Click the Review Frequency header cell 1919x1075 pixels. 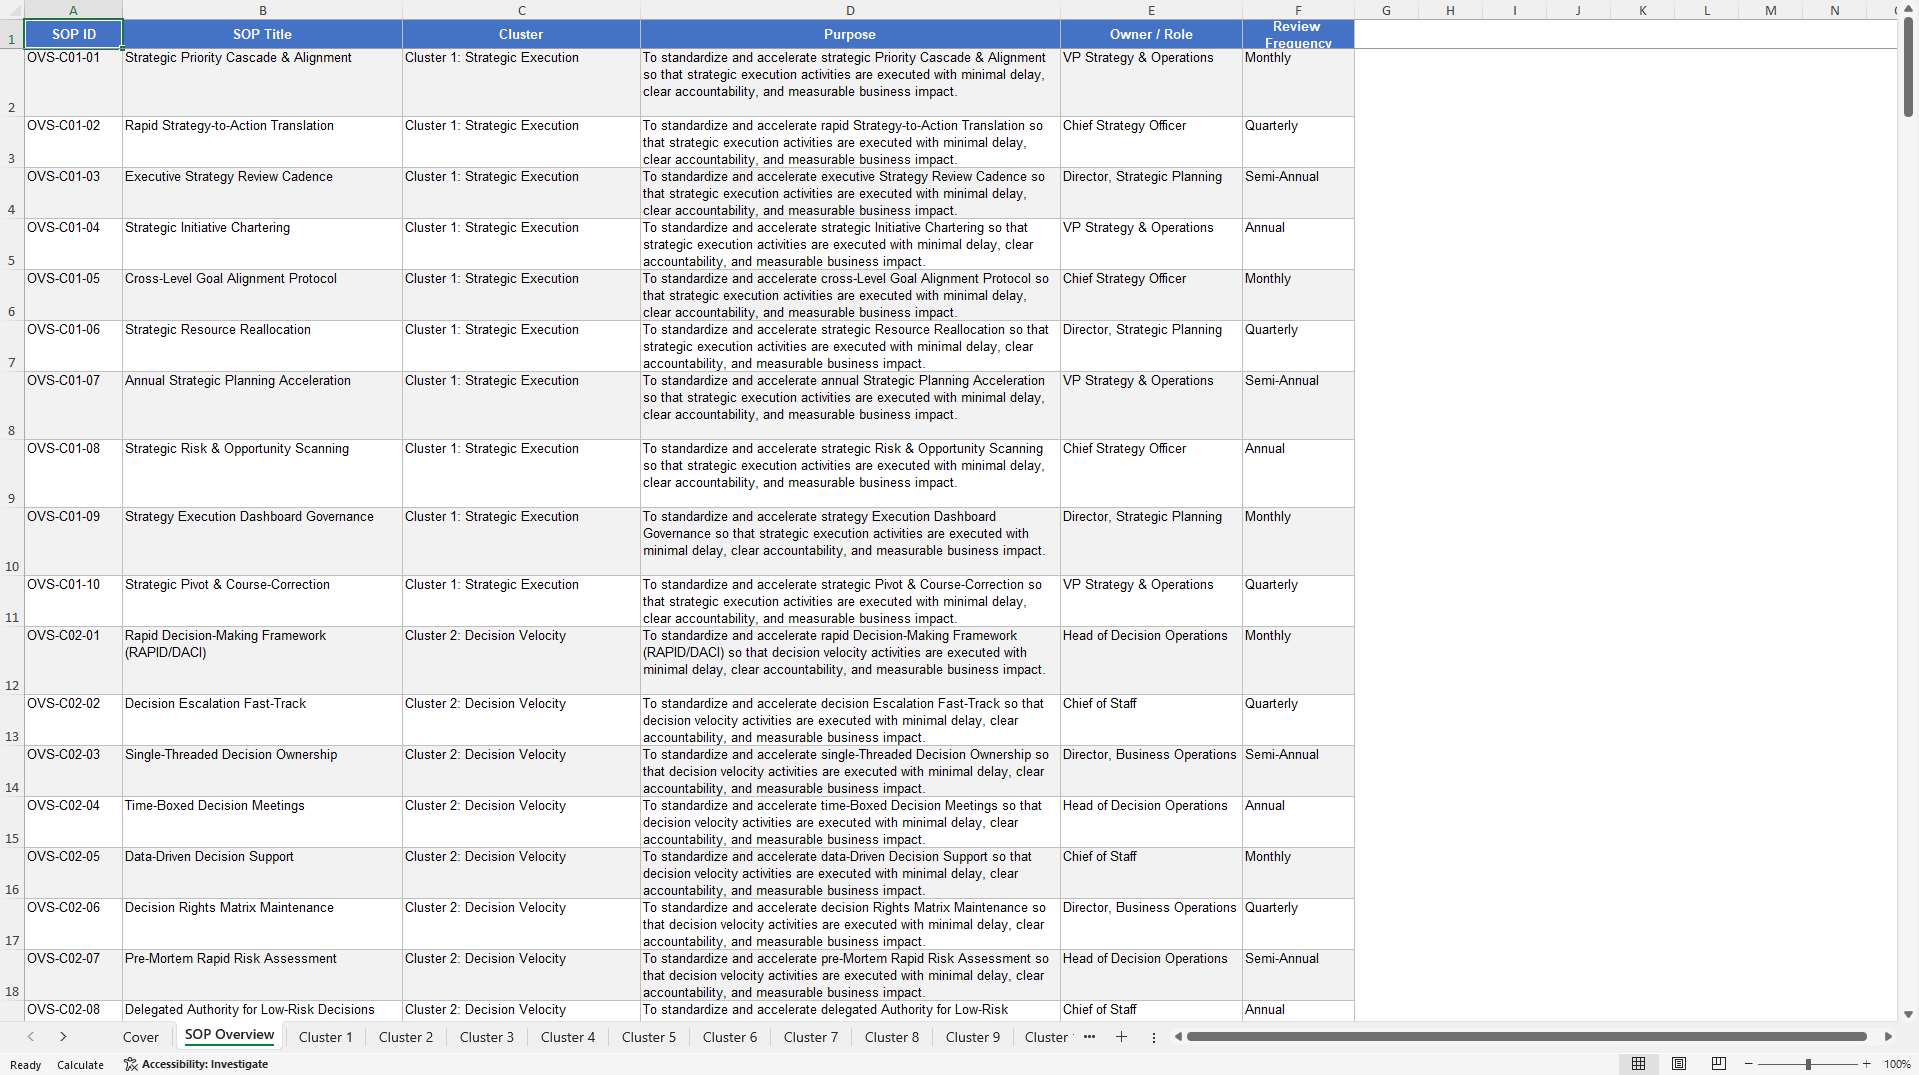tap(1298, 34)
